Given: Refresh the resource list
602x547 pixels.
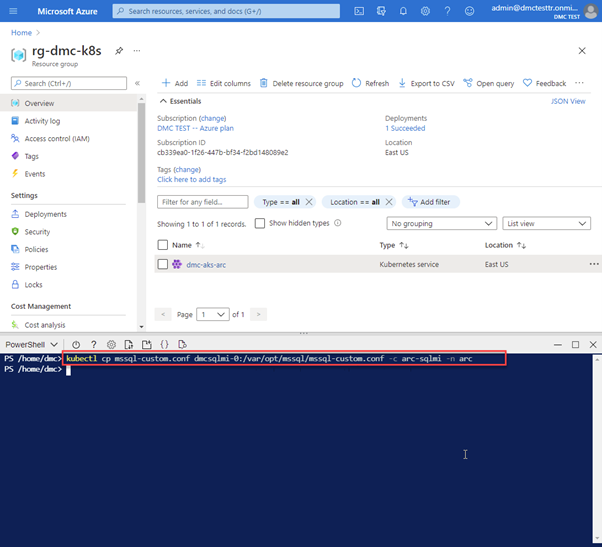Looking at the screenshot, I should click(370, 83).
